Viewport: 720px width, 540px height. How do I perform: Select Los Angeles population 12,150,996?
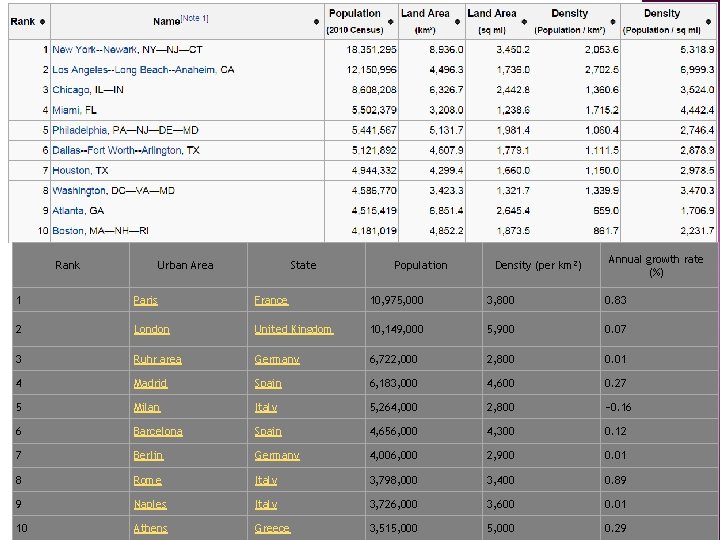[371, 70]
